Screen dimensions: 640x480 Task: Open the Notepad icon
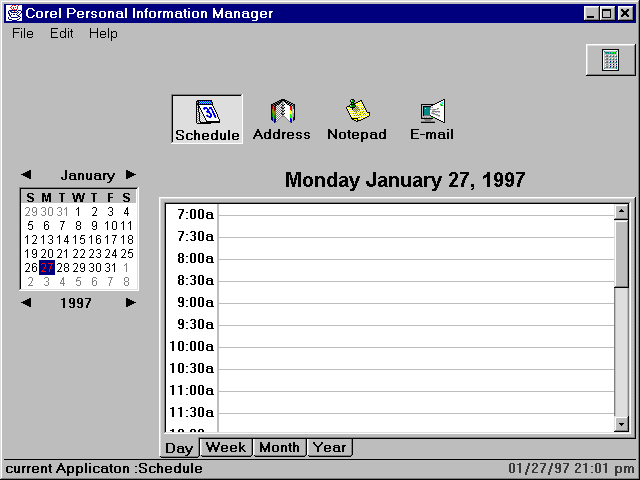click(357, 119)
